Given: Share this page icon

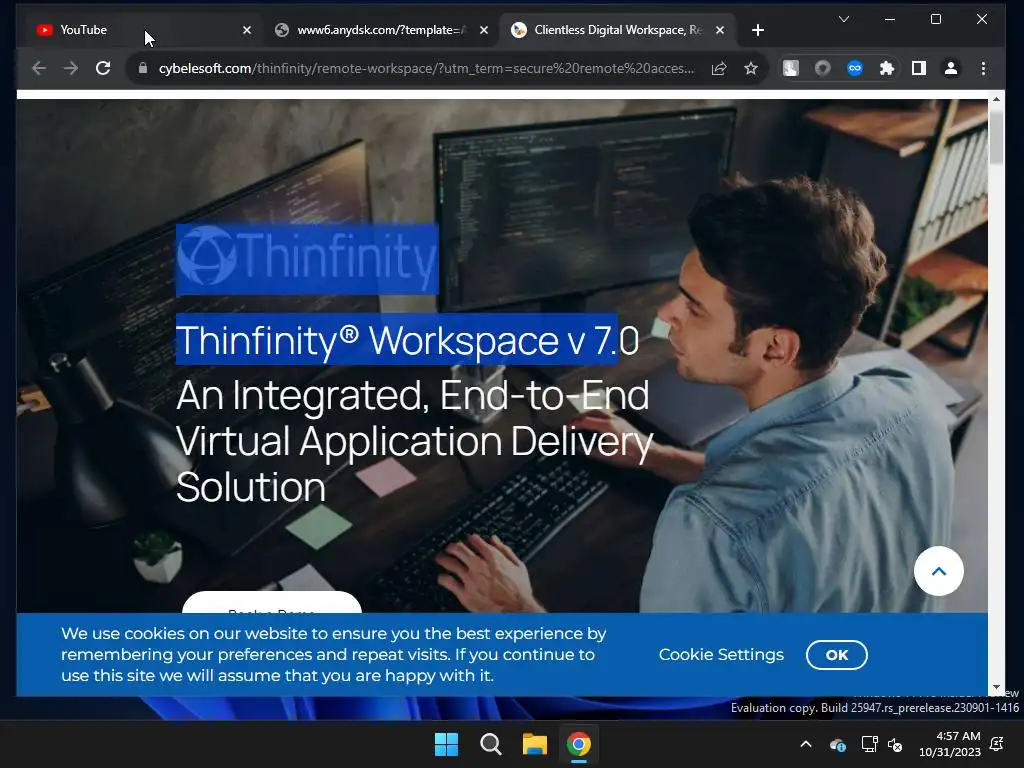Looking at the screenshot, I should pyautogui.click(x=719, y=68).
